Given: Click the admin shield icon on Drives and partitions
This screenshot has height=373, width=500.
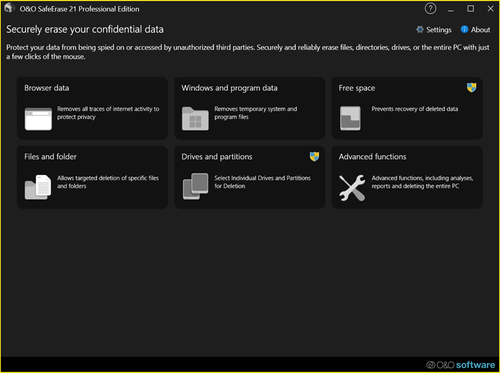Looking at the screenshot, I should (314, 156).
